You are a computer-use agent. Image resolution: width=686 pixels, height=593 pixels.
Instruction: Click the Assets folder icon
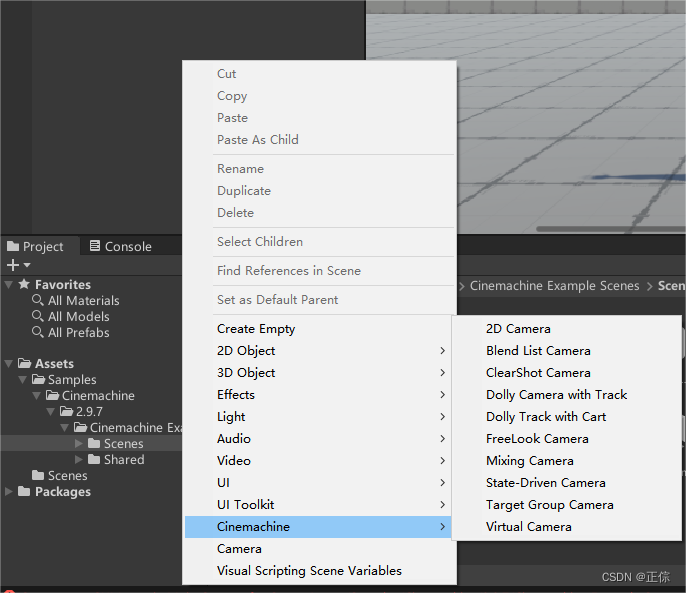pos(24,363)
